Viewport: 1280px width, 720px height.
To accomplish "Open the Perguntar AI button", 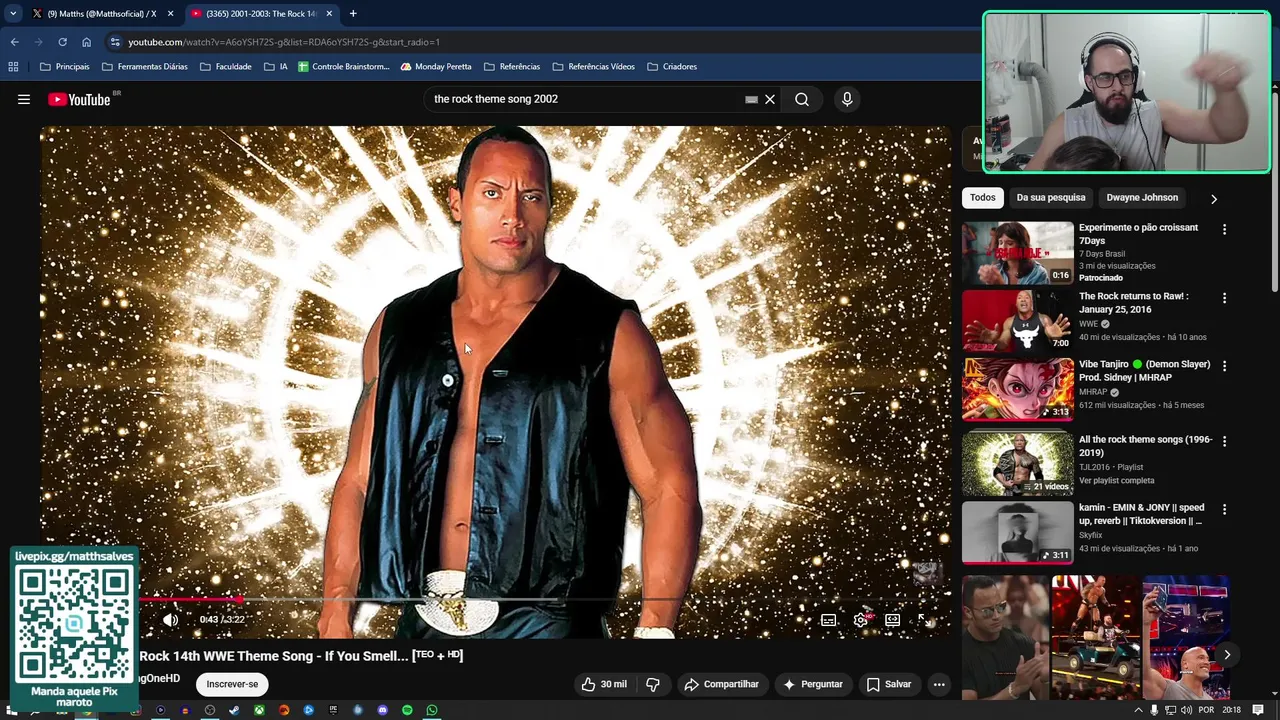I will tap(813, 684).
